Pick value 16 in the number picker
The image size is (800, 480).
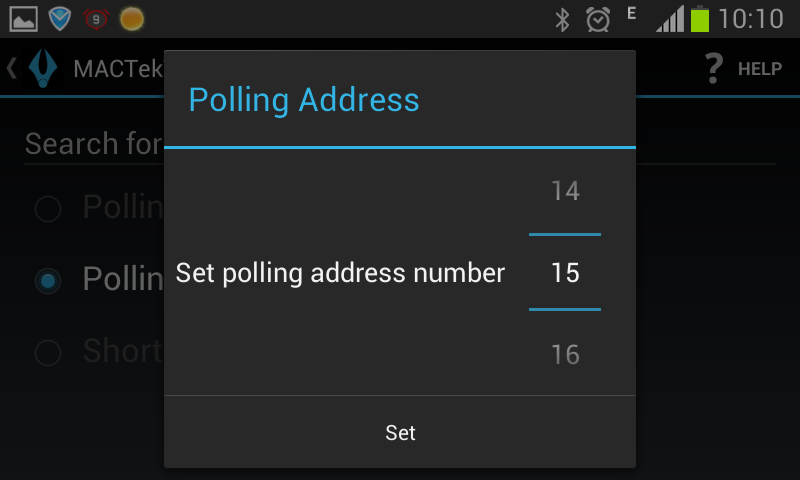[565, 355]
